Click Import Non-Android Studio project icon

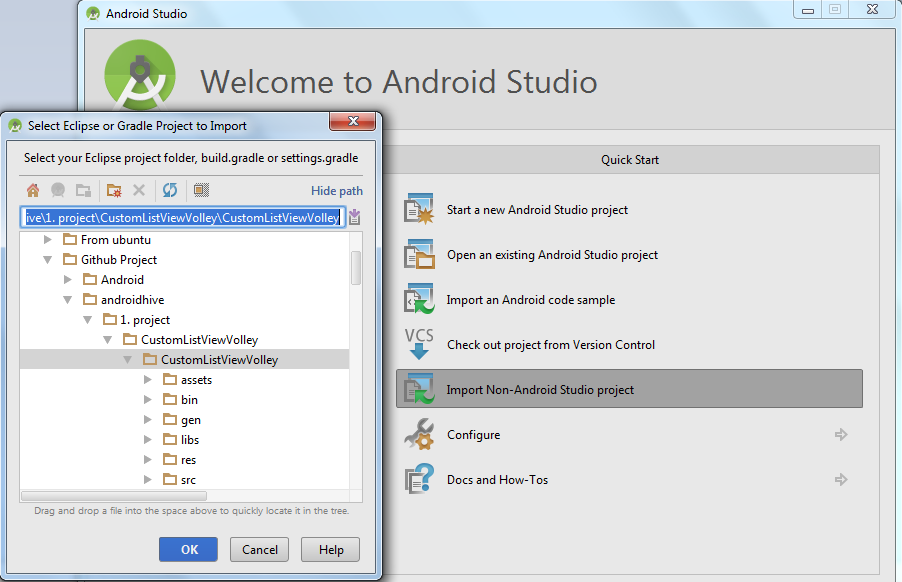[x=419, y=389]
